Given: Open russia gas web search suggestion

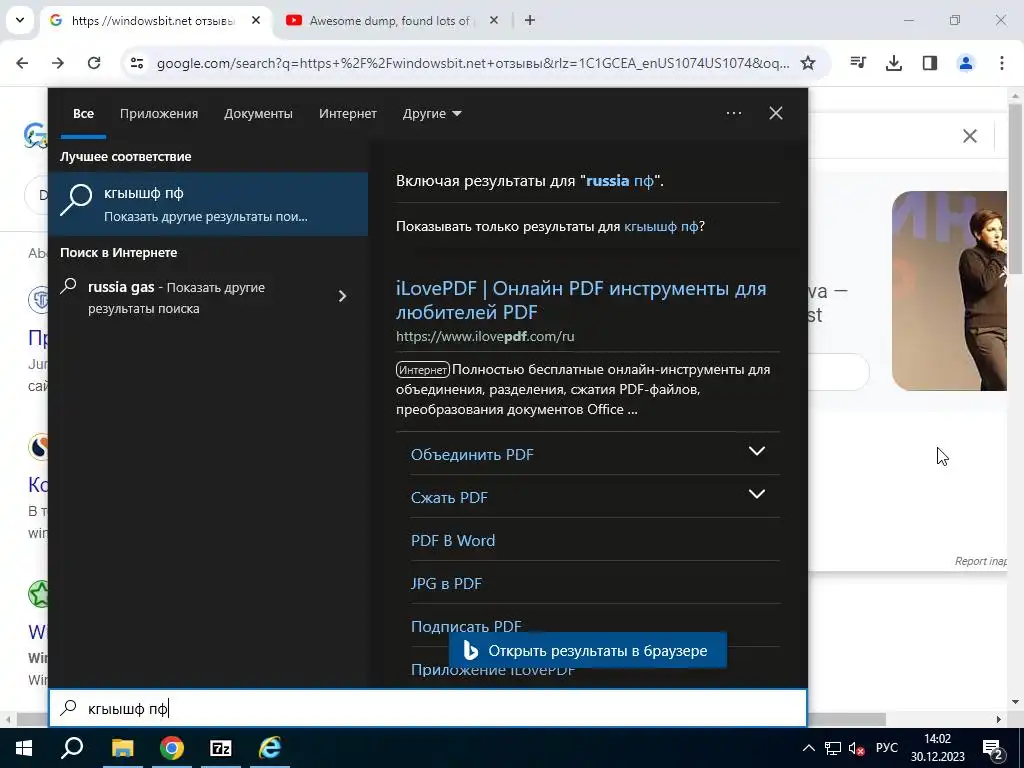Looking at the screenshot, I should (x=196, y=297).
